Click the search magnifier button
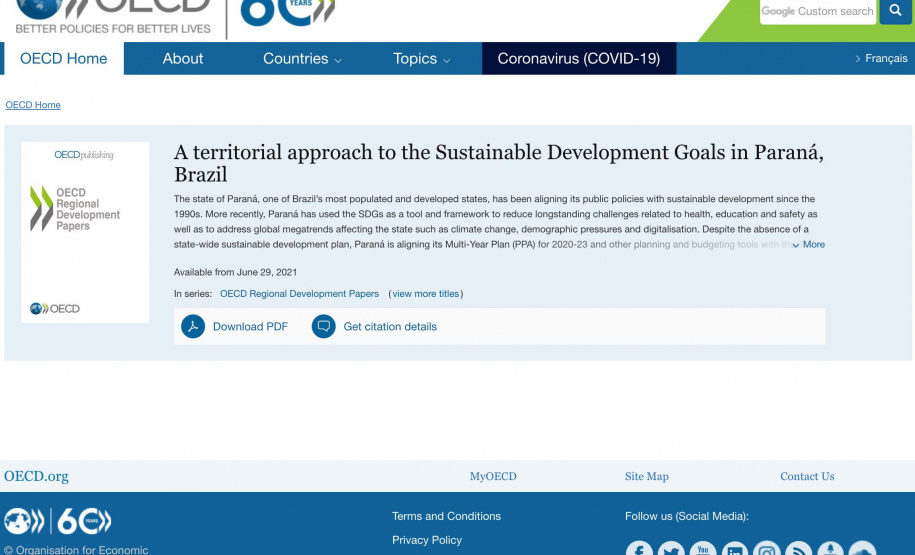Viewport: 915px width, 555px height. point(895,11)
